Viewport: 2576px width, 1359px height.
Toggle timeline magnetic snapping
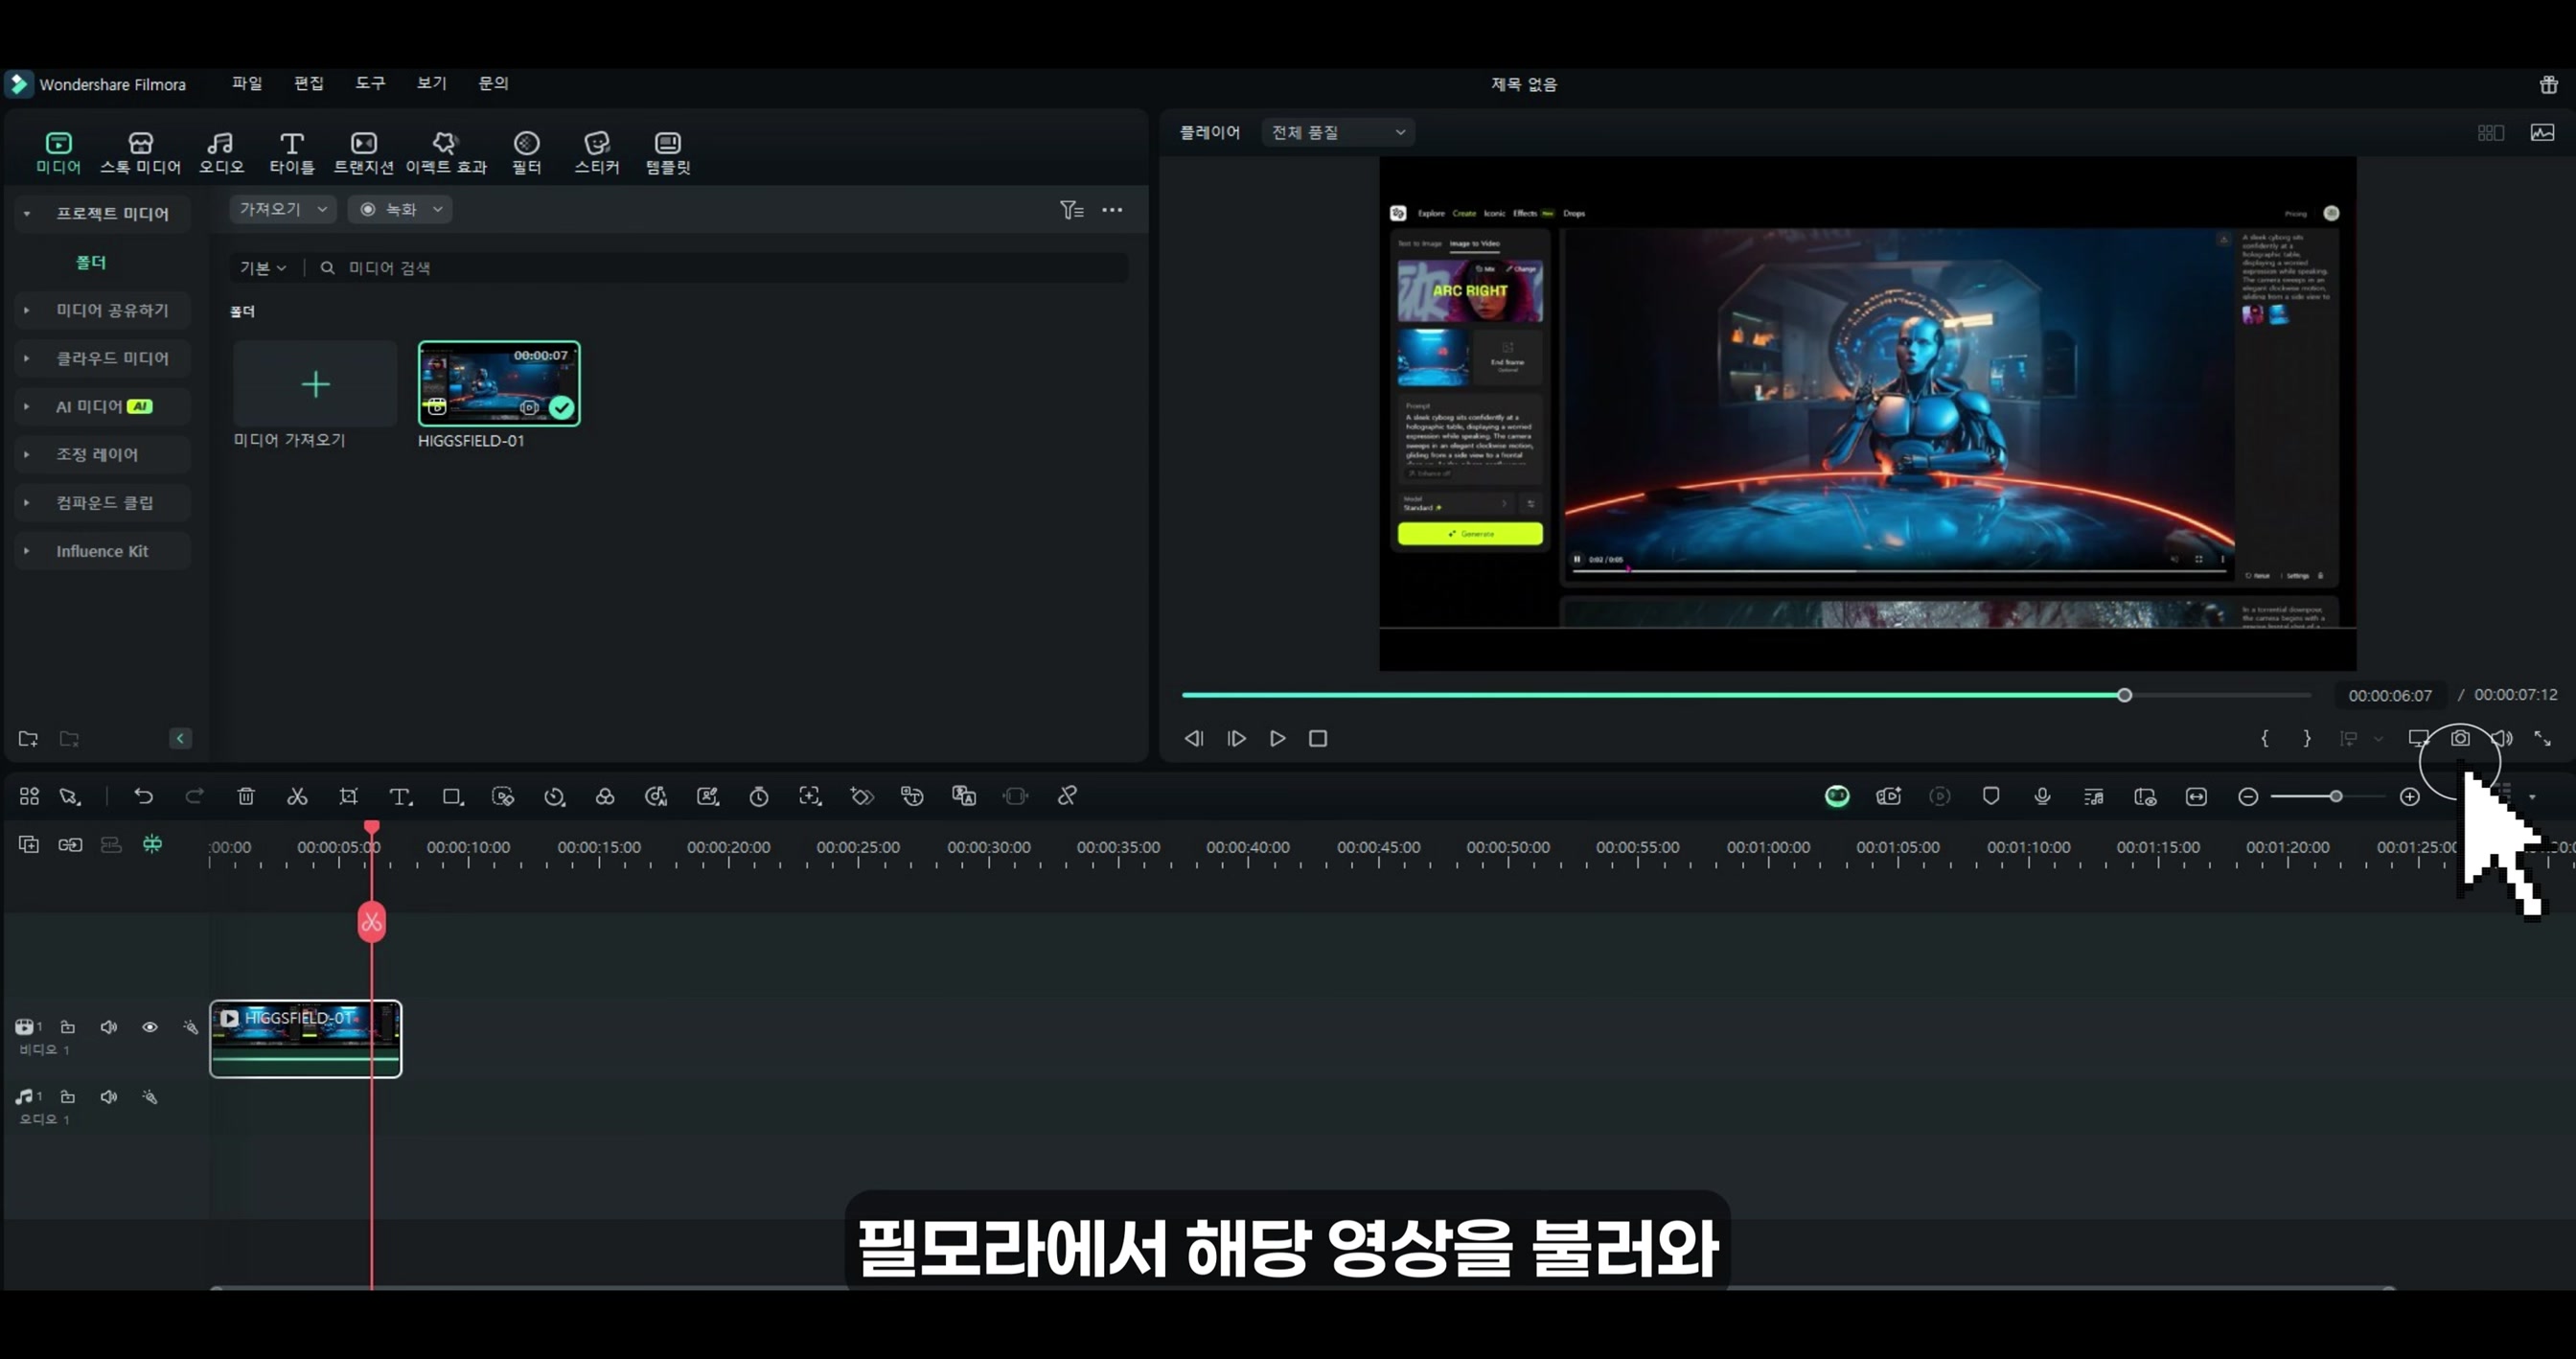coord(152,845)
